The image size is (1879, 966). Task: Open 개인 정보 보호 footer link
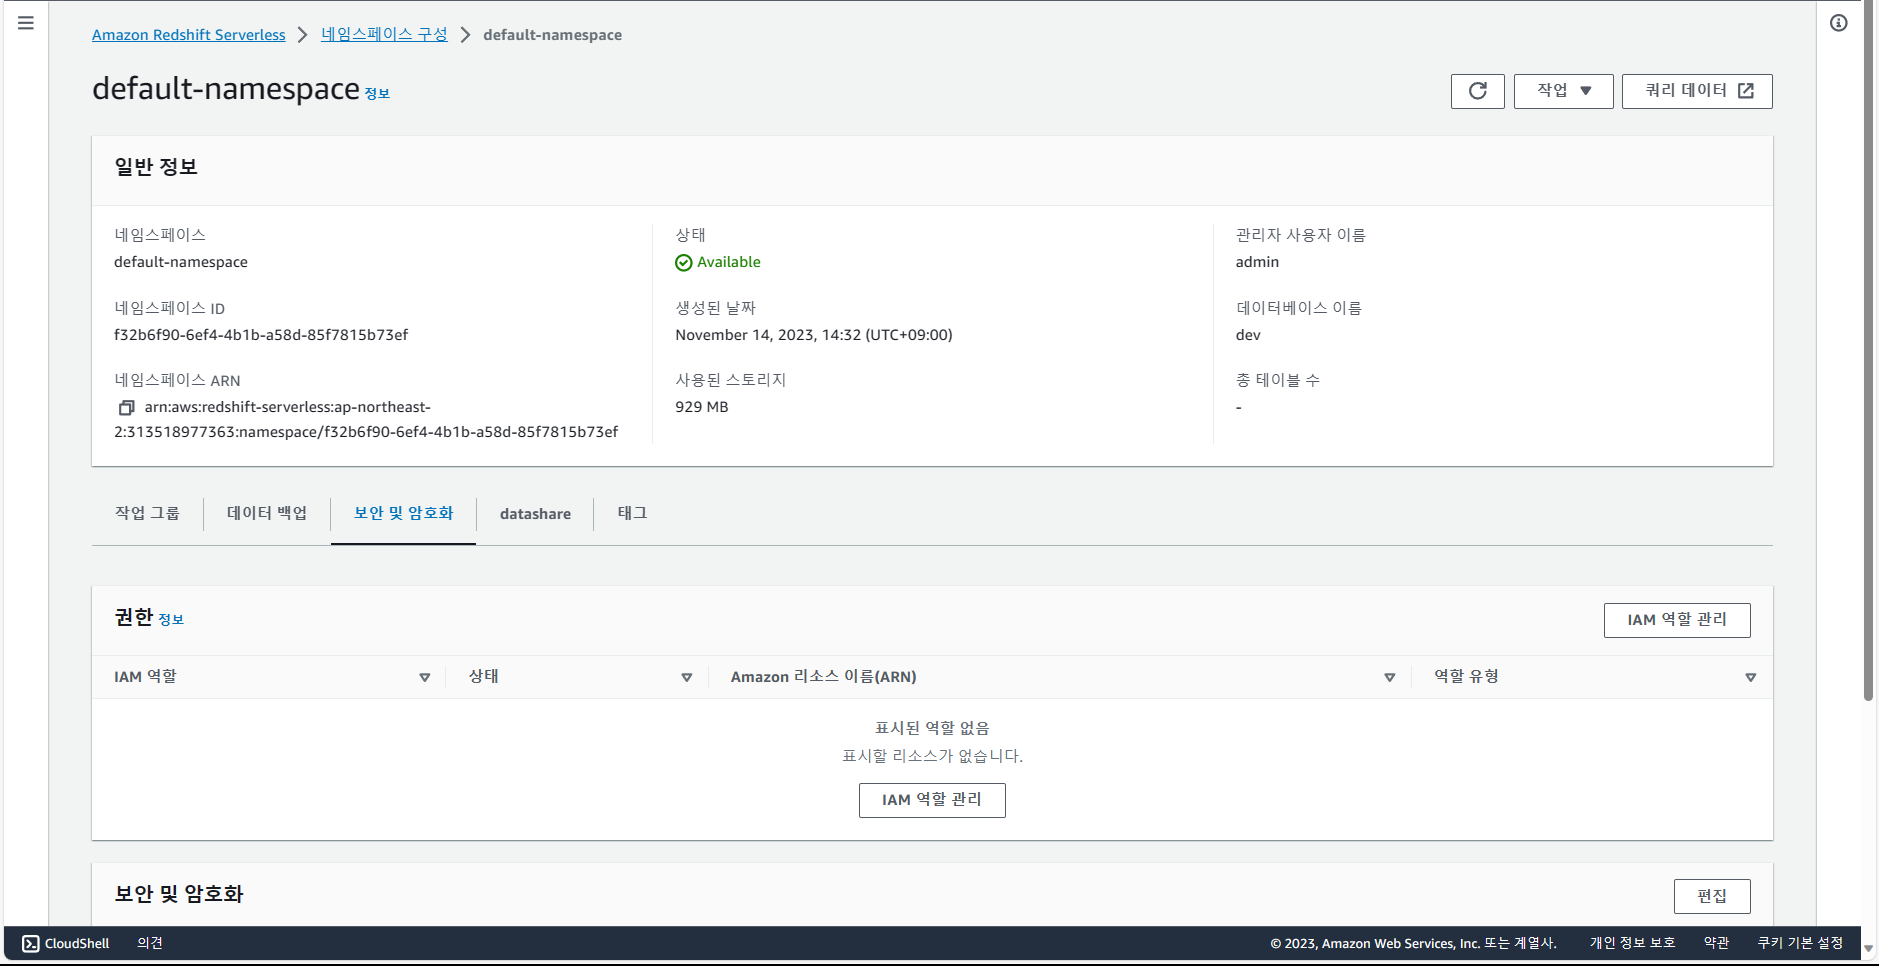pyautogui.click(x=1632, y=943)
